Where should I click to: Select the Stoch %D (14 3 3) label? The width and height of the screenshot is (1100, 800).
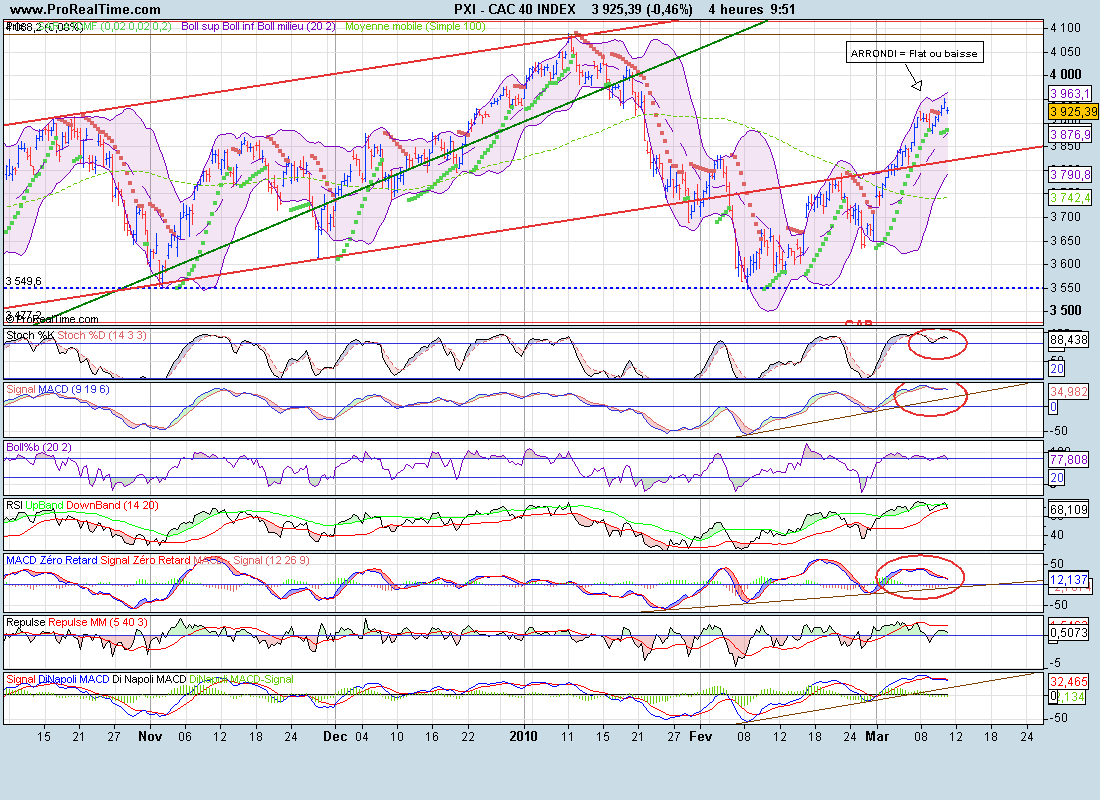[102, 335]
